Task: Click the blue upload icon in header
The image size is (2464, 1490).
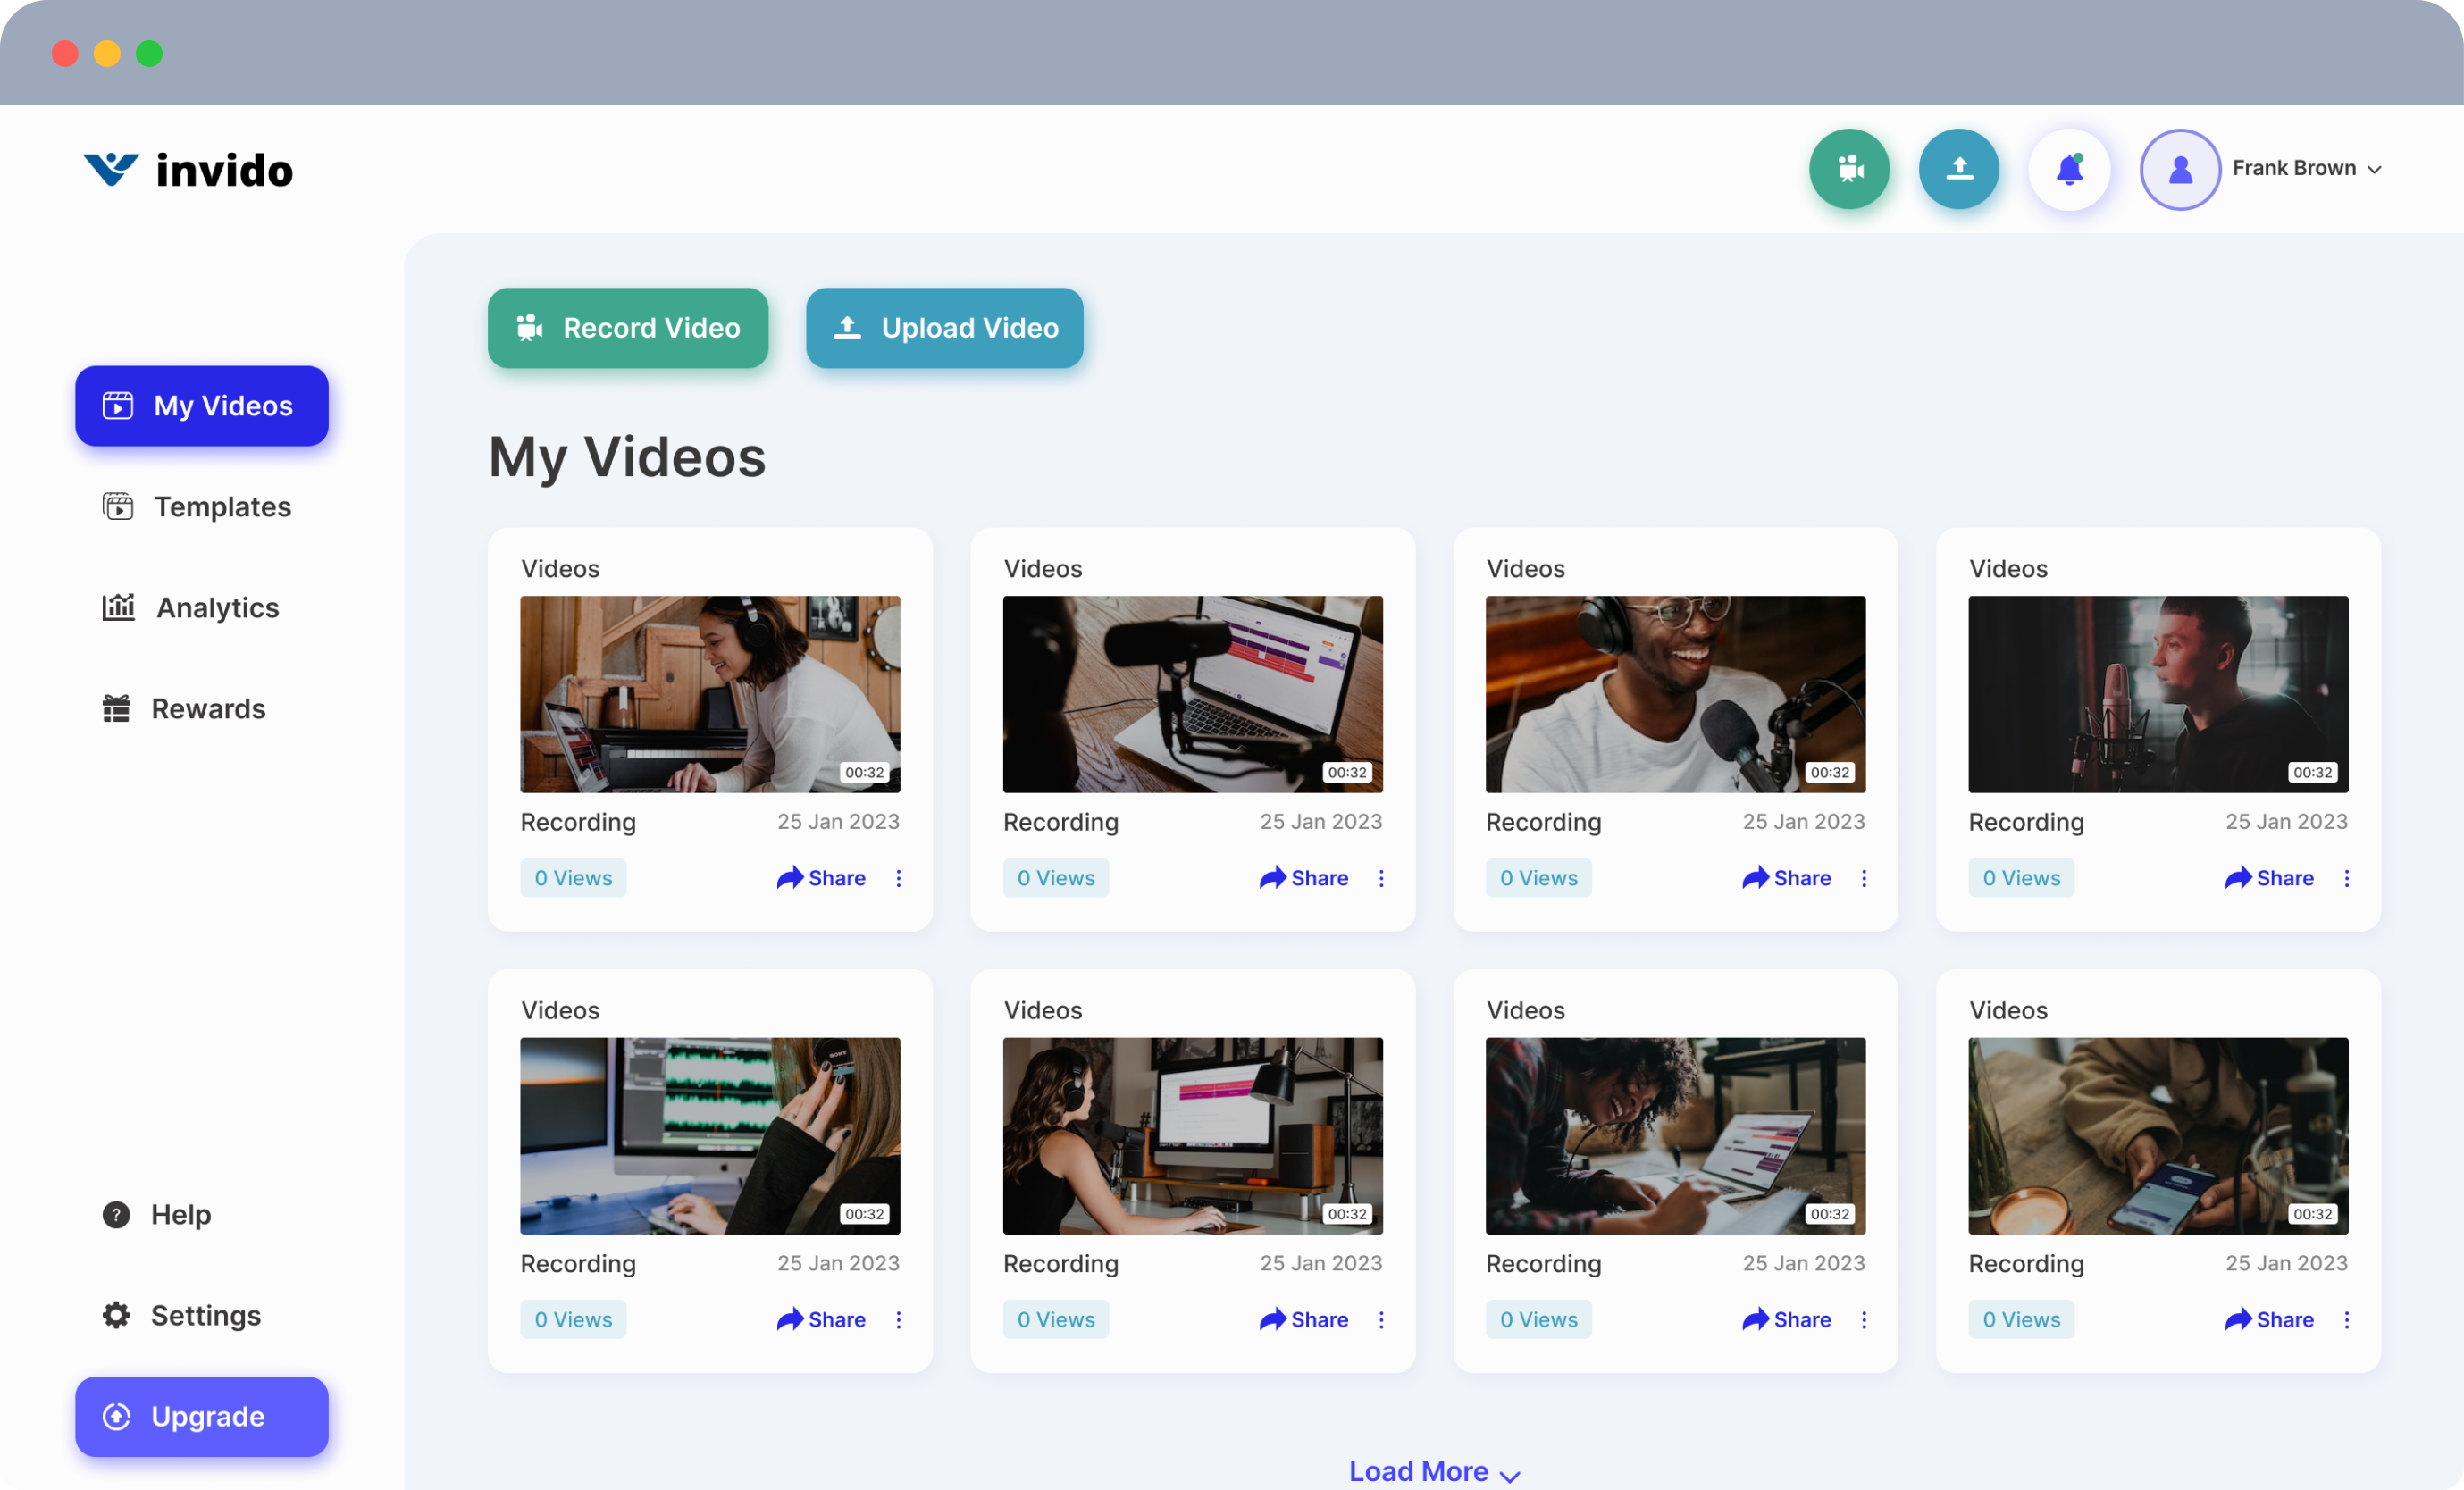Action: point(1958,169)
